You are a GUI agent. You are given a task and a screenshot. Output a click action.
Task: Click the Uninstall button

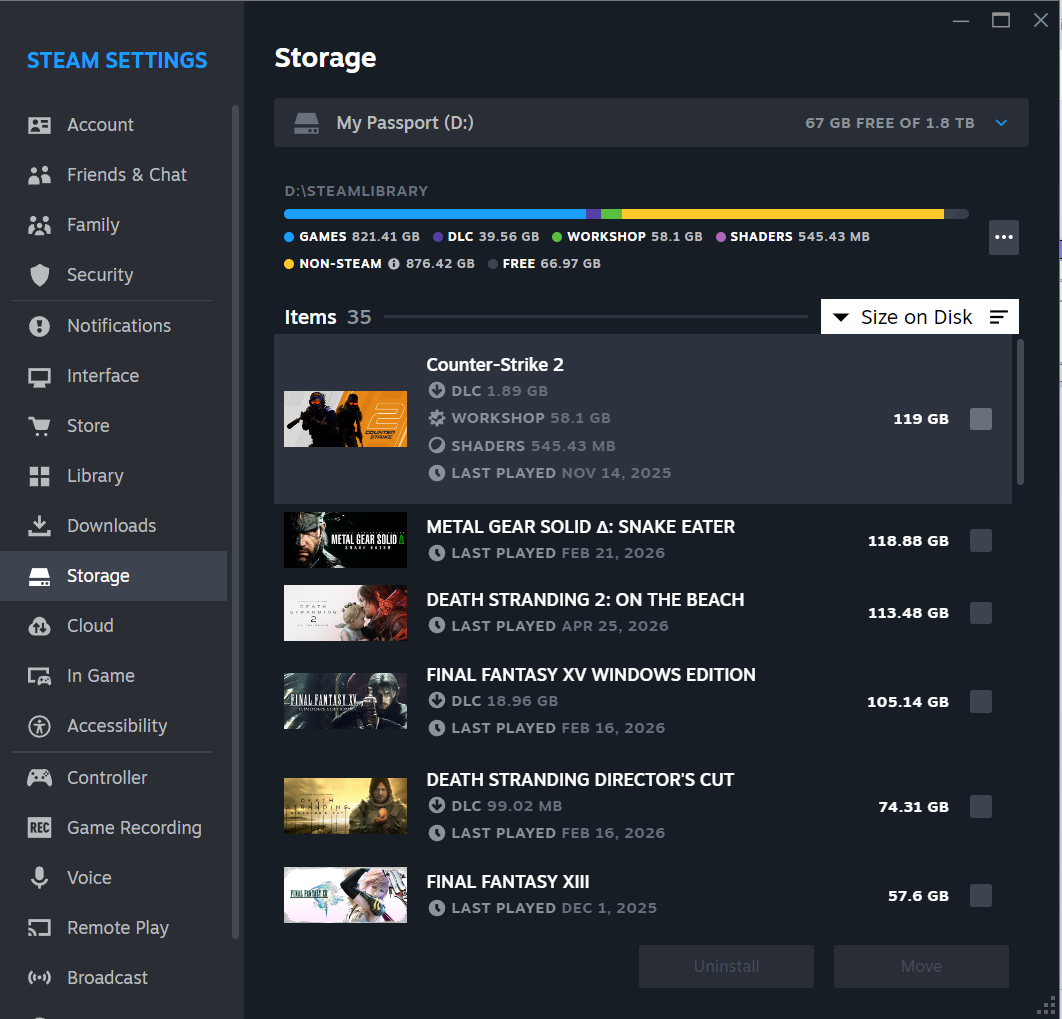pos(726,966)
